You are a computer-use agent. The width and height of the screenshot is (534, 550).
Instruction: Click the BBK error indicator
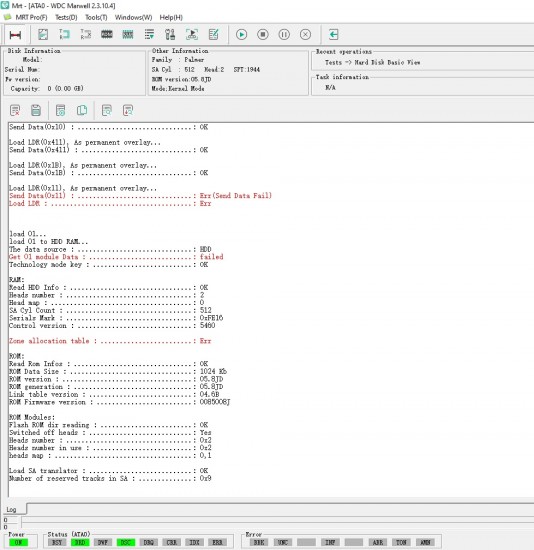[x=259, y=542]
